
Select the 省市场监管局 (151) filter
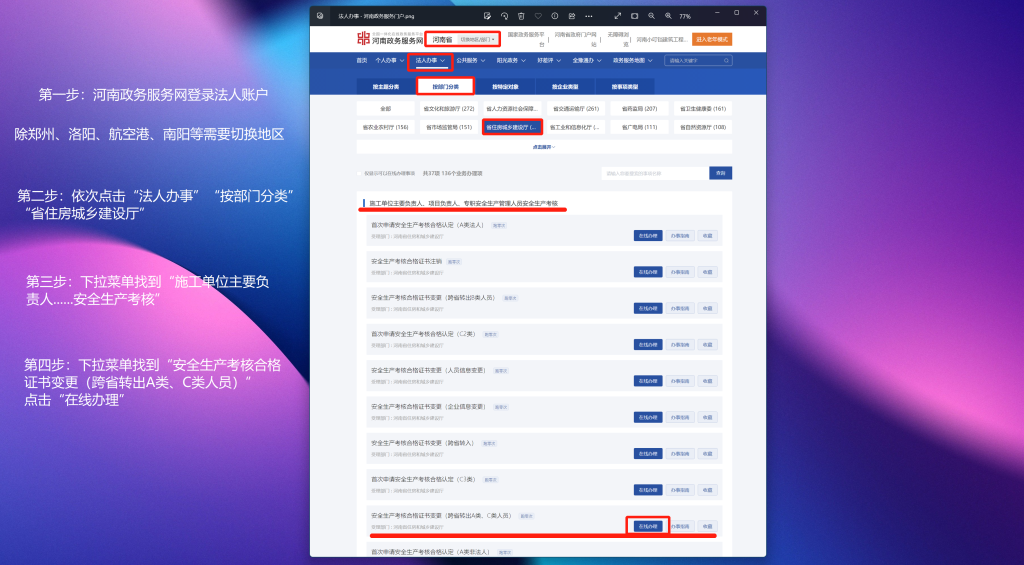pos(449,127)
